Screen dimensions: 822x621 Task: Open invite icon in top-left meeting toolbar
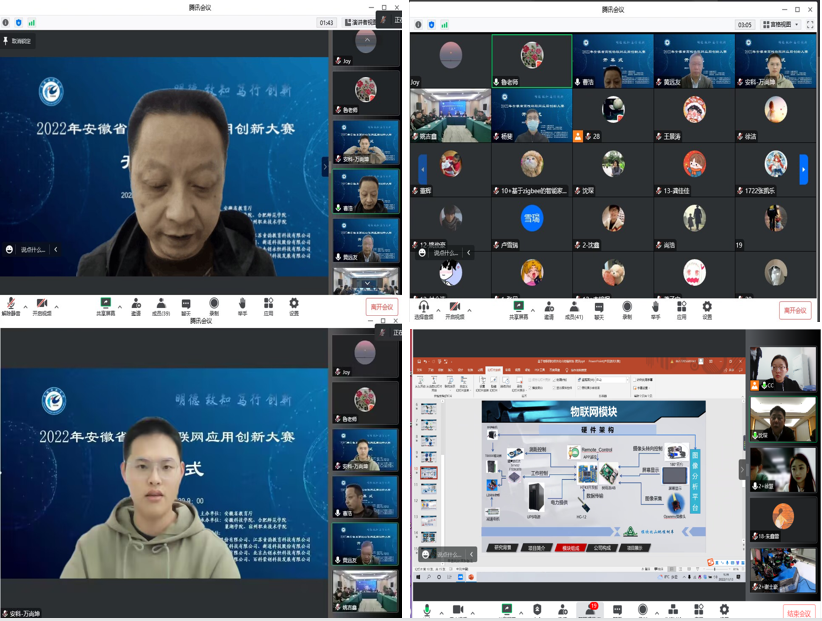click(135, 304)
